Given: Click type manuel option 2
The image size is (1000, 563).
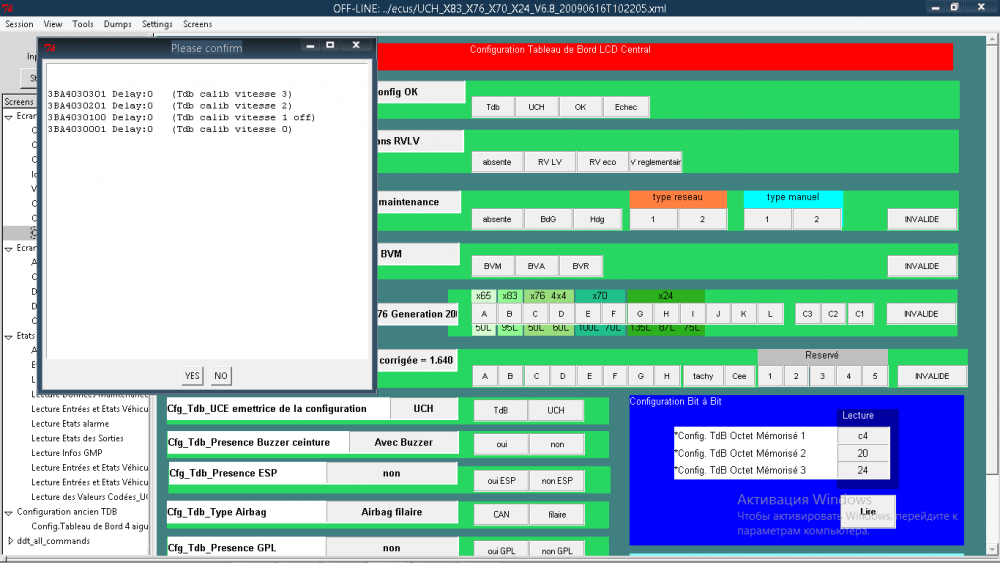Looking at the screenshot, I should [816, 219].
